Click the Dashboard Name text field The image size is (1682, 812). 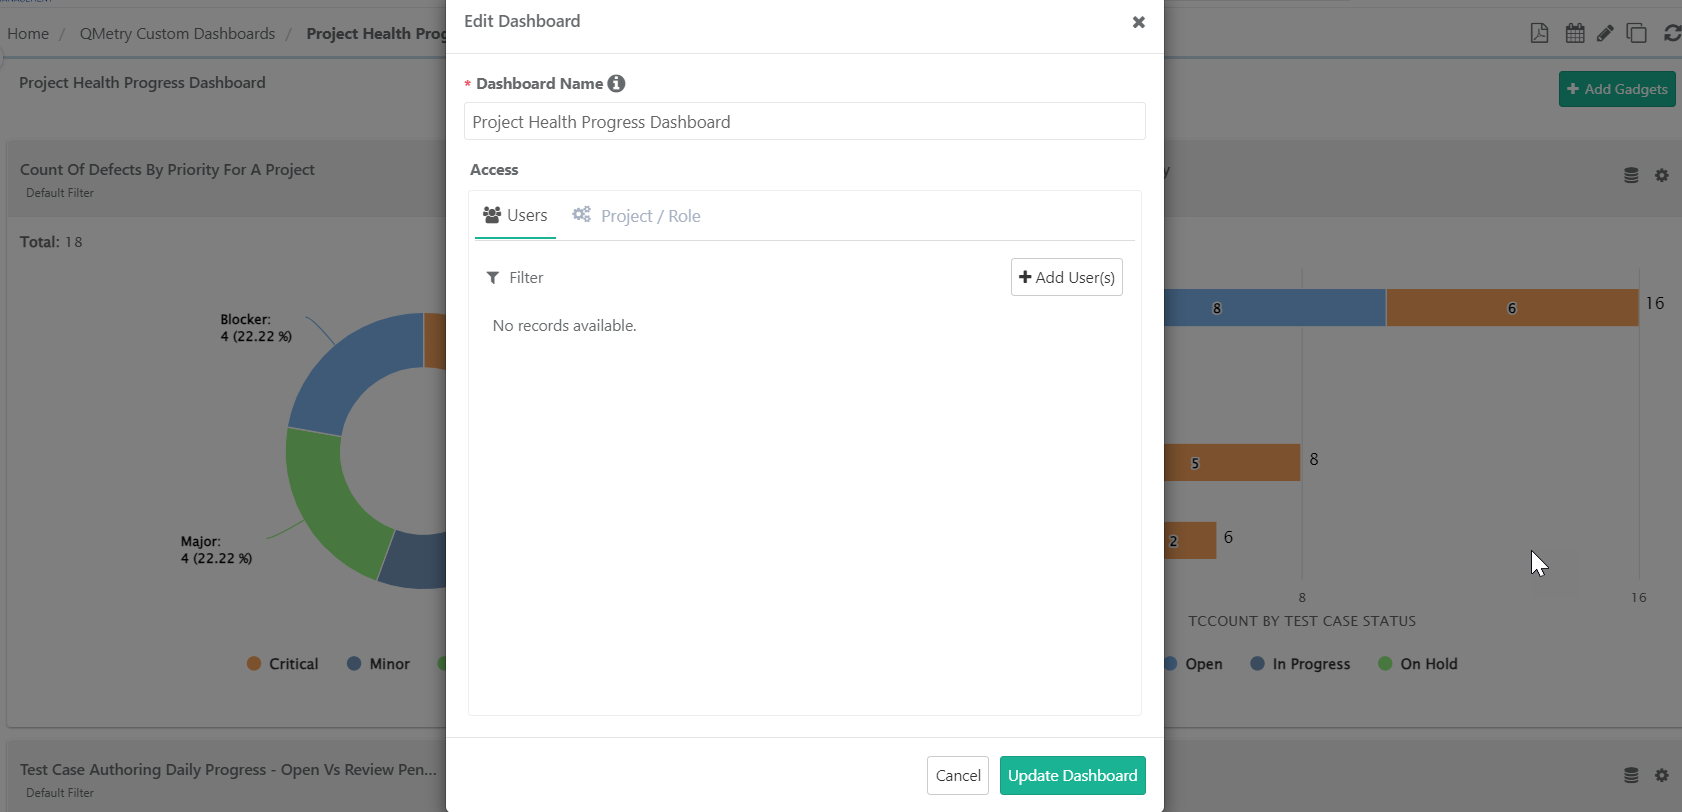(x=804, y=121)
